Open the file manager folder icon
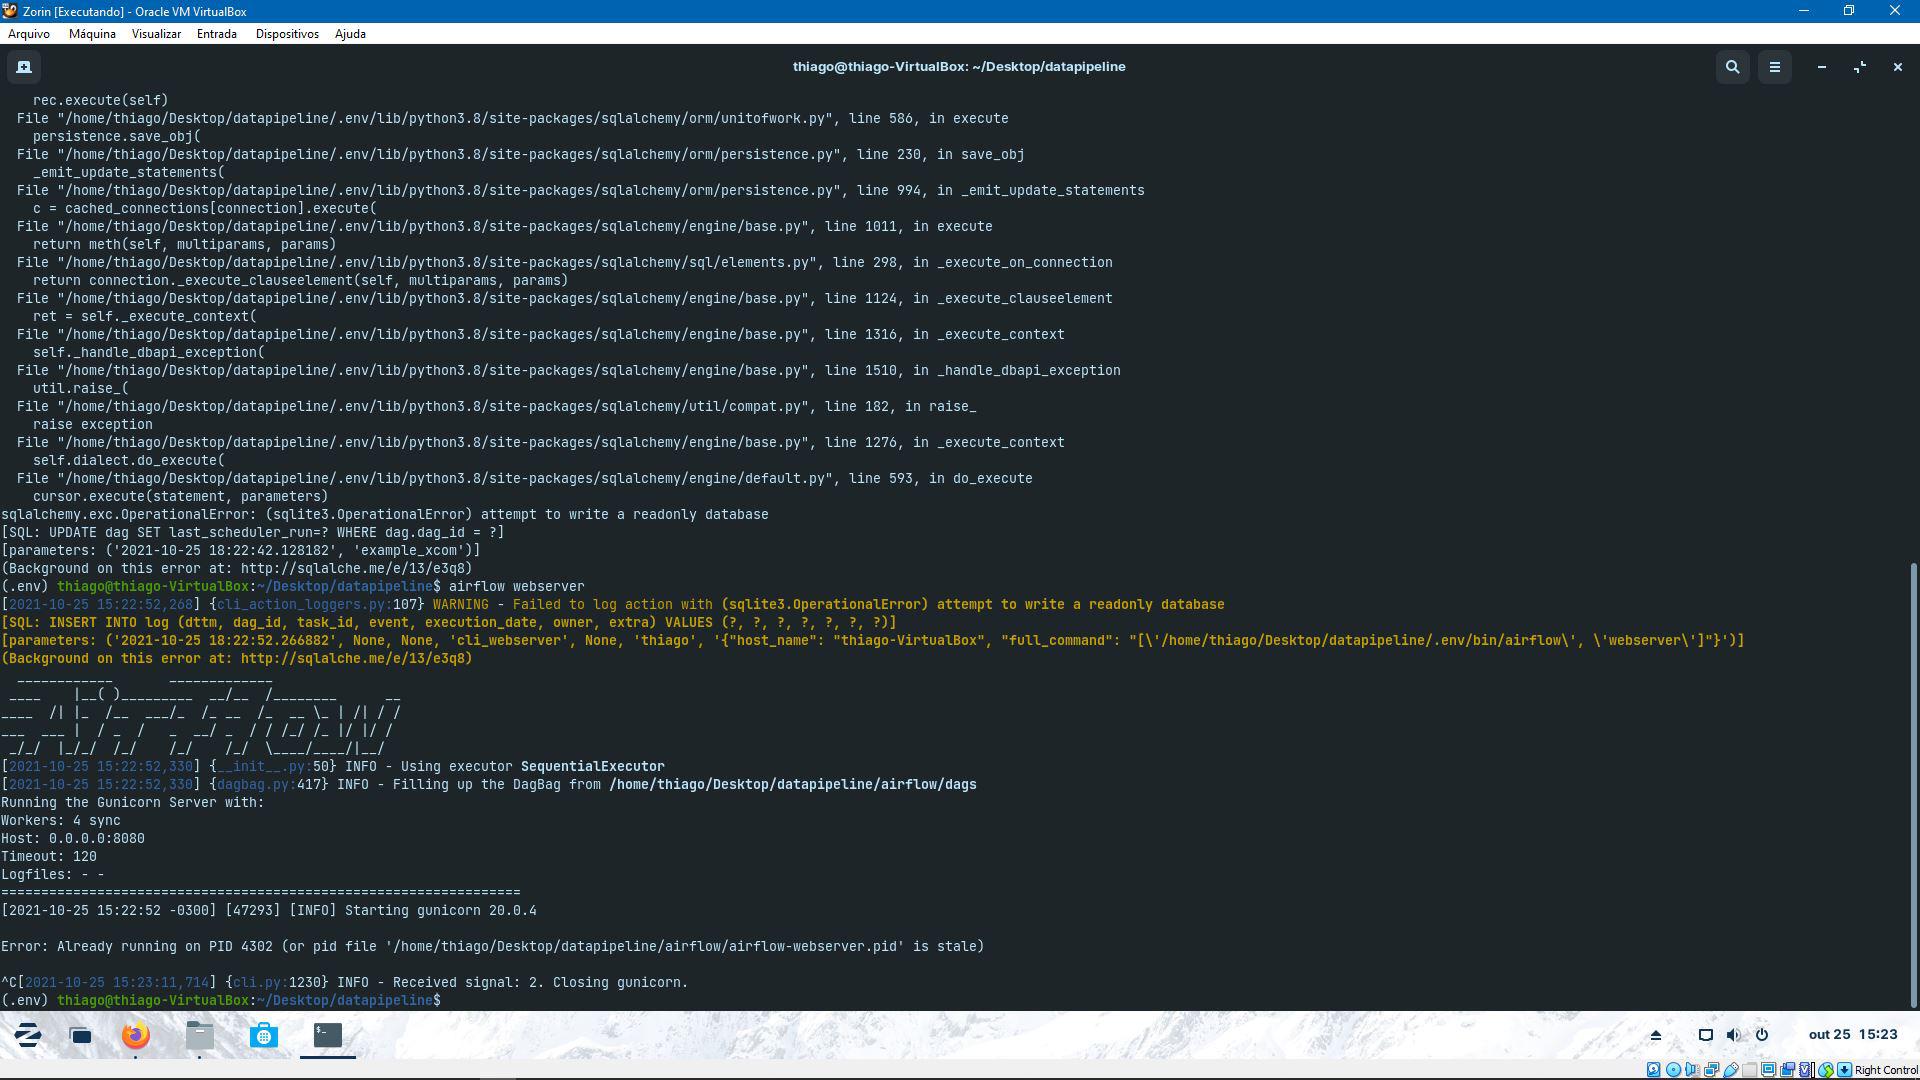Image resolution: width=1920 pixels, height=1080 pixels. click(x=200, y=1035)
